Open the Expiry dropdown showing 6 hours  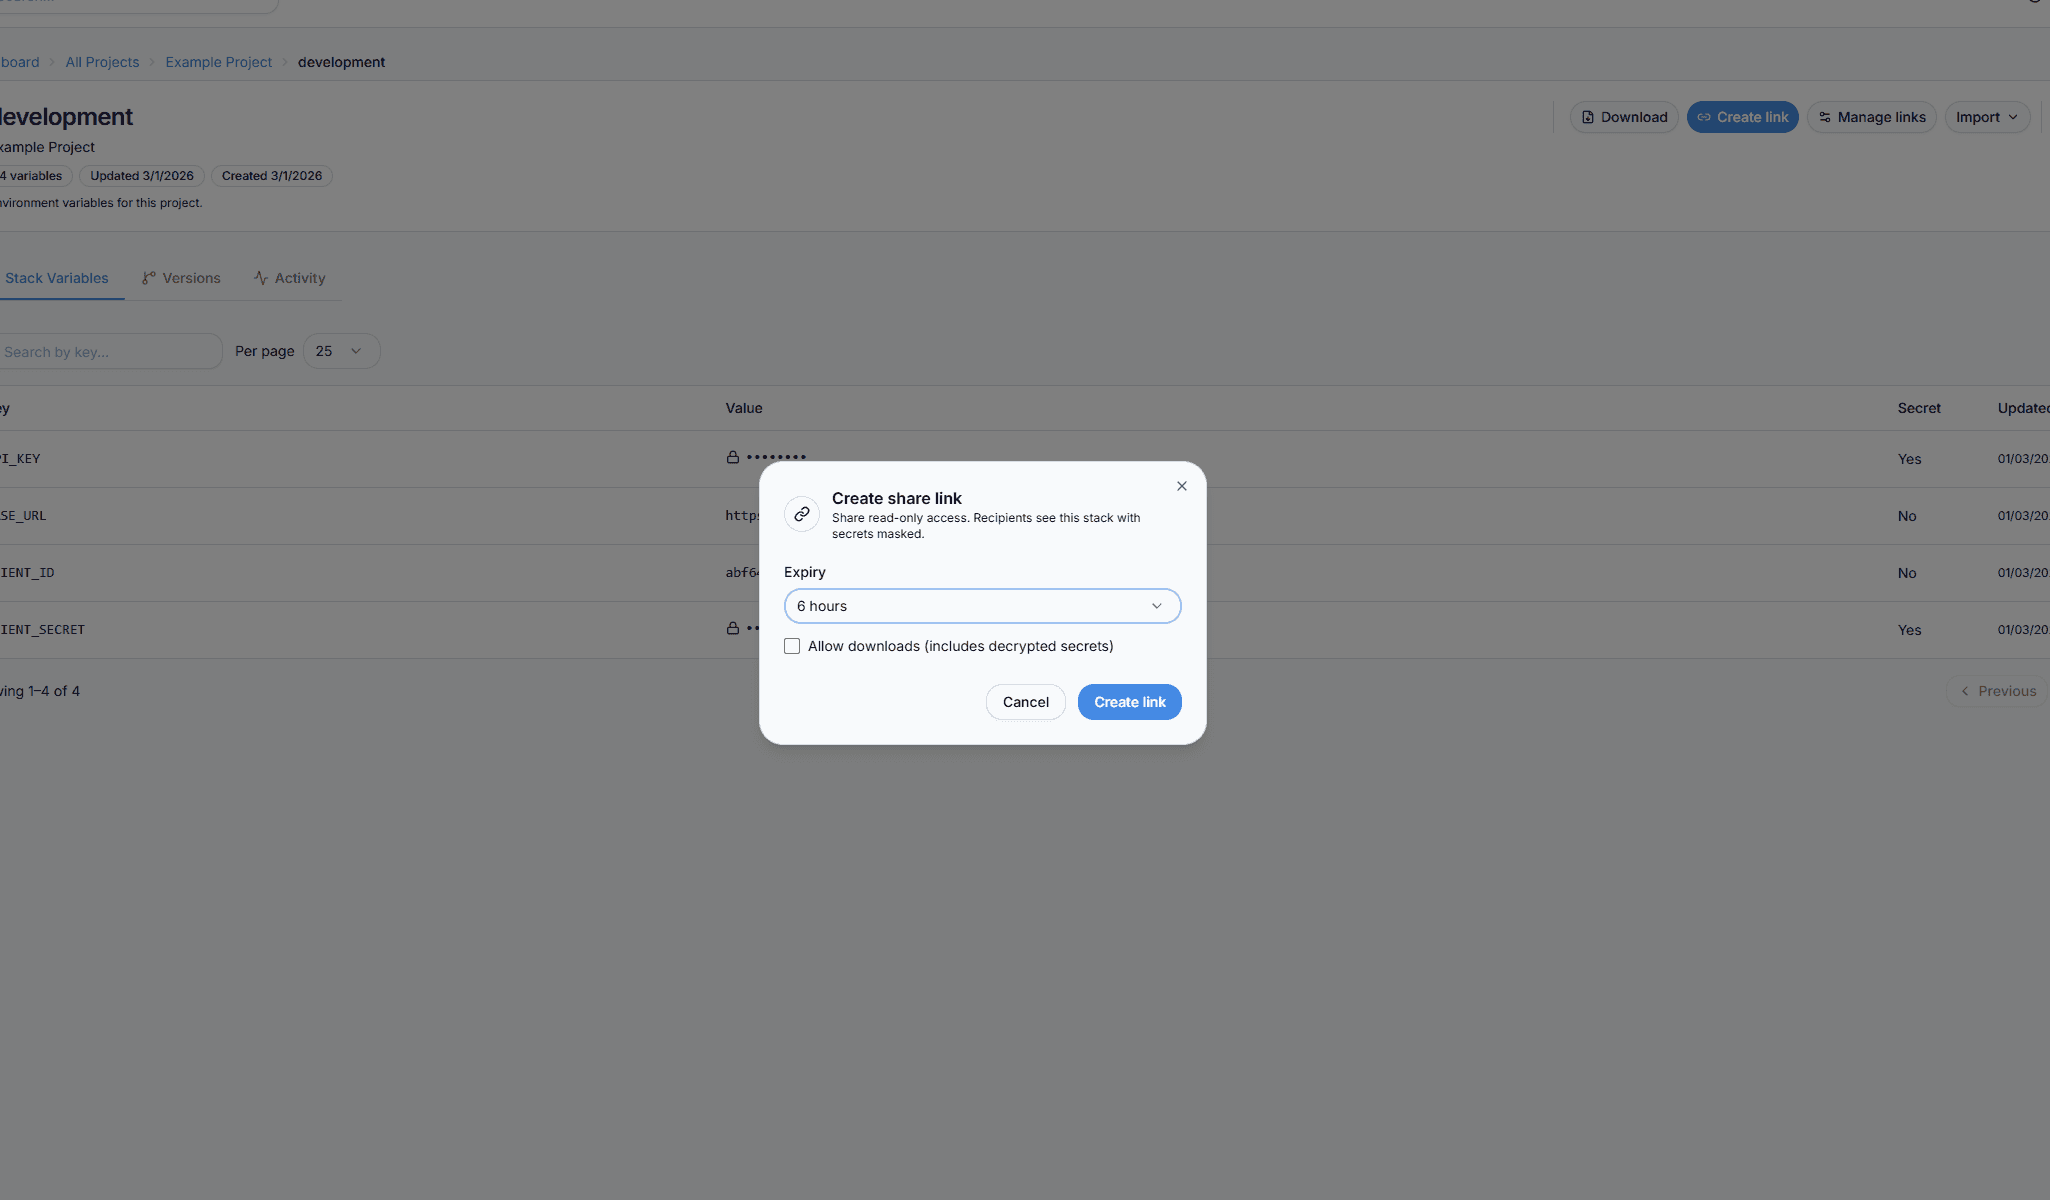point(981,605)
